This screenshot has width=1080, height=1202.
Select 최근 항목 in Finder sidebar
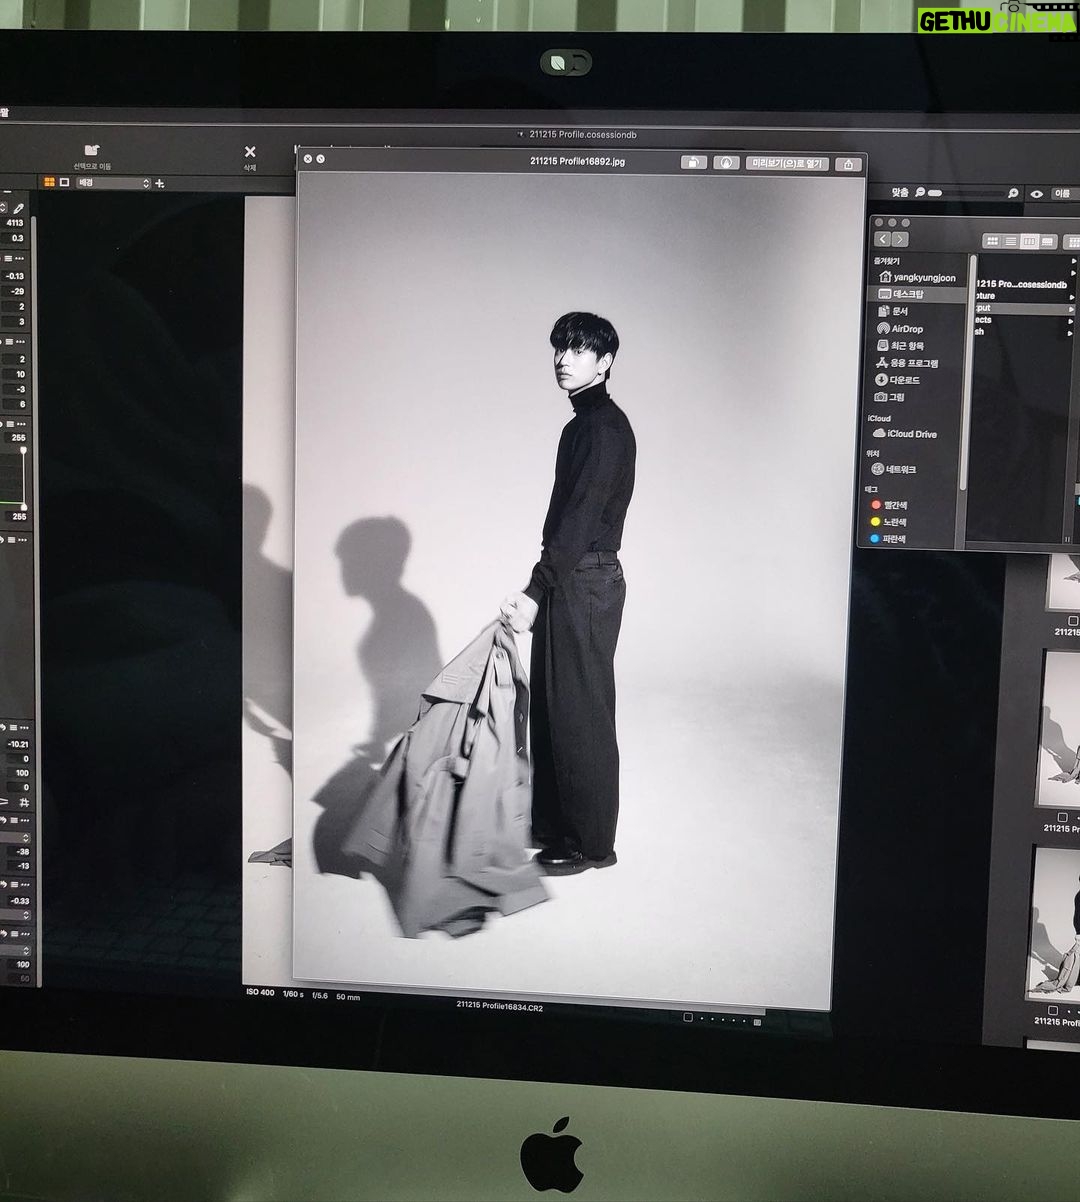[900, 345]
